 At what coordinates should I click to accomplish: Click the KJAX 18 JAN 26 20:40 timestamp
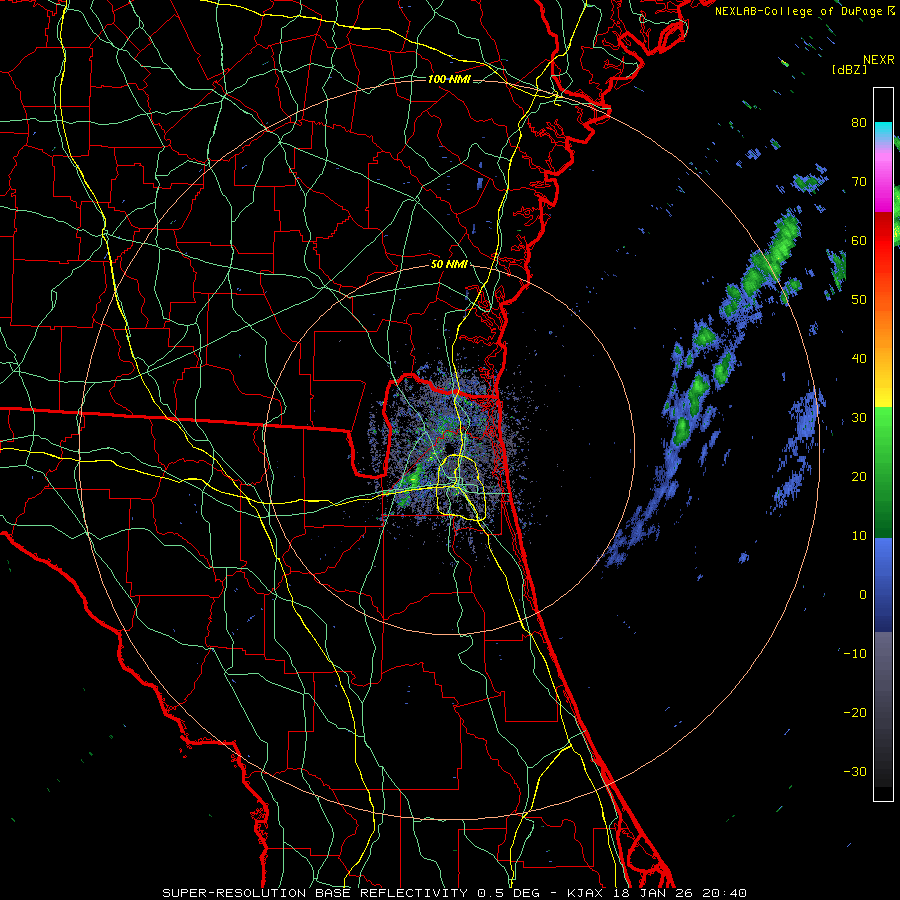point(657,893)
